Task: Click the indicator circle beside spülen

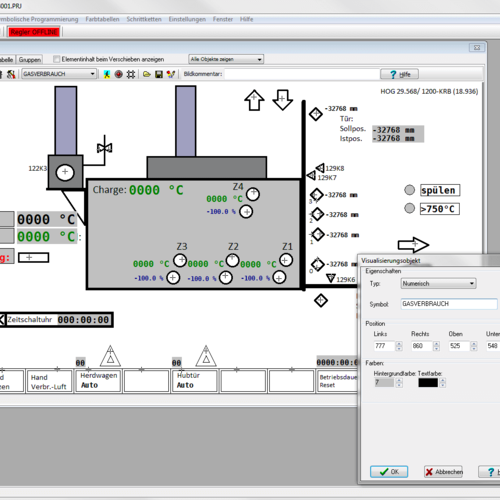Action: click(409, 190)
